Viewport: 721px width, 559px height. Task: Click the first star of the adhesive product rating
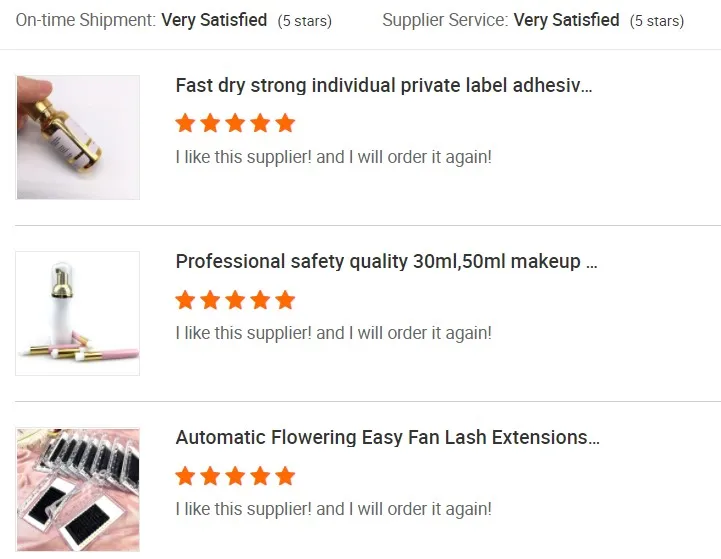[185, 123]
